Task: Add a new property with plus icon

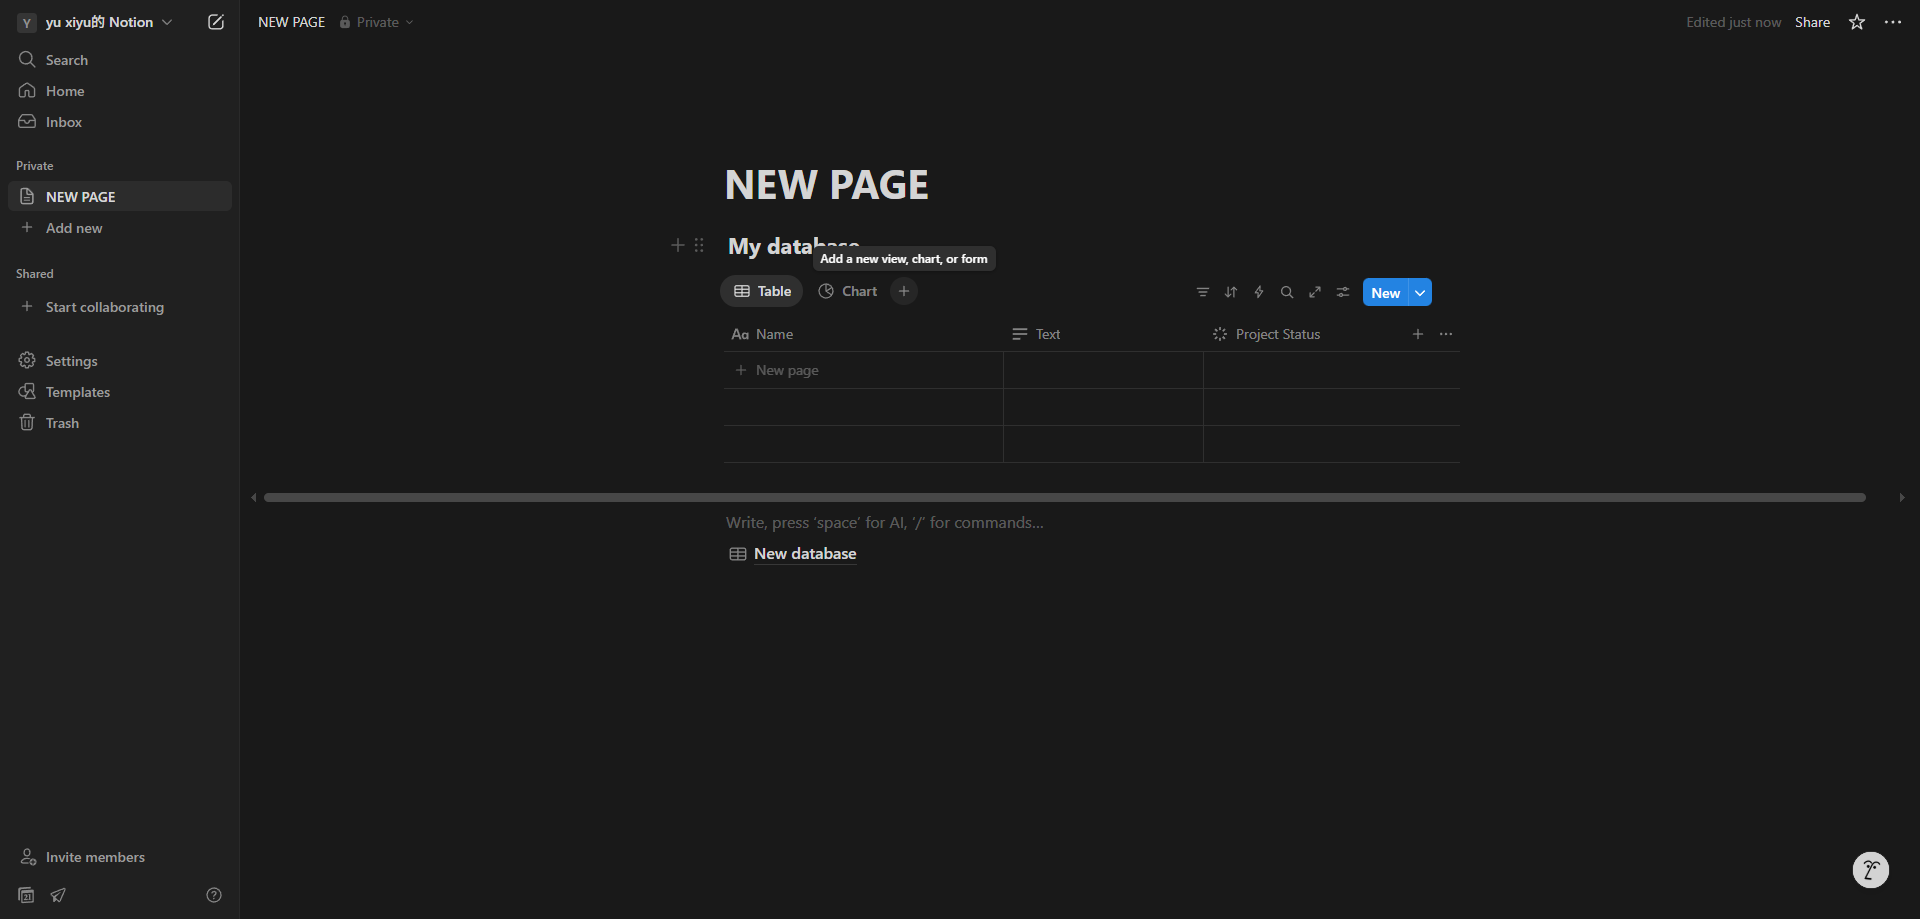Action: (x=1418, y=334)
